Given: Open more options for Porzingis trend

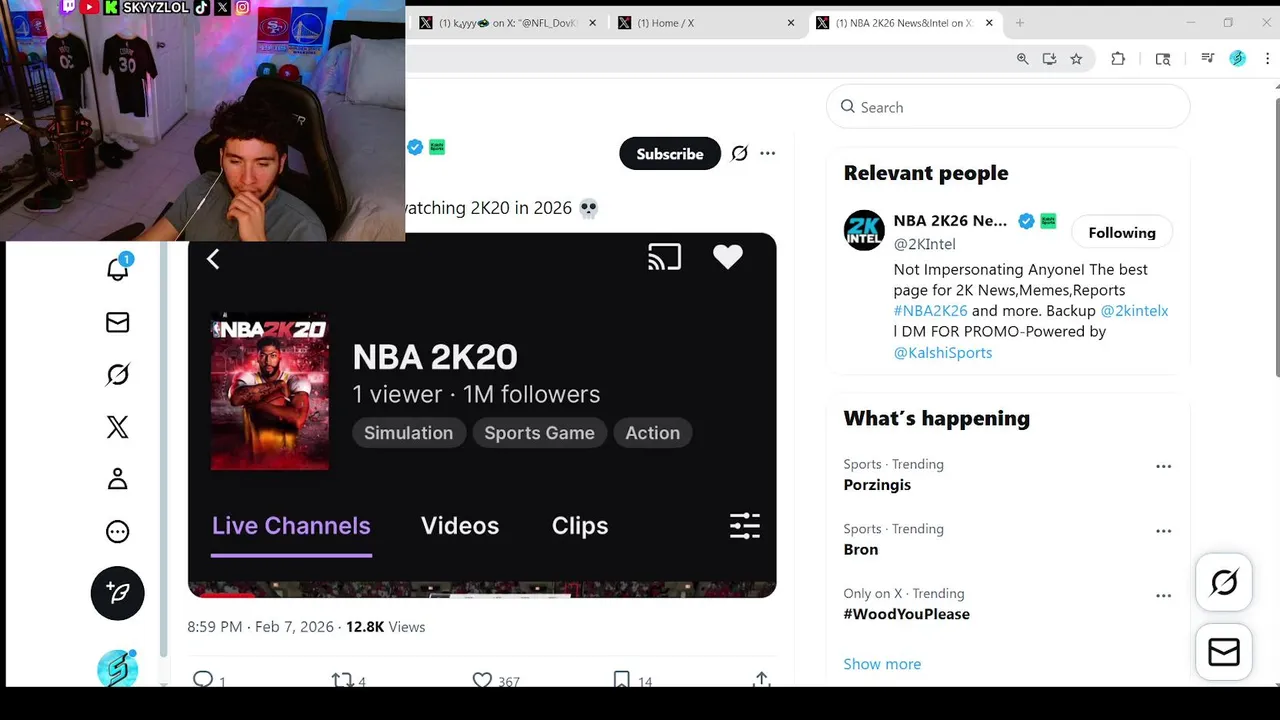Looking at the screenshot, I should [1163, 466].
